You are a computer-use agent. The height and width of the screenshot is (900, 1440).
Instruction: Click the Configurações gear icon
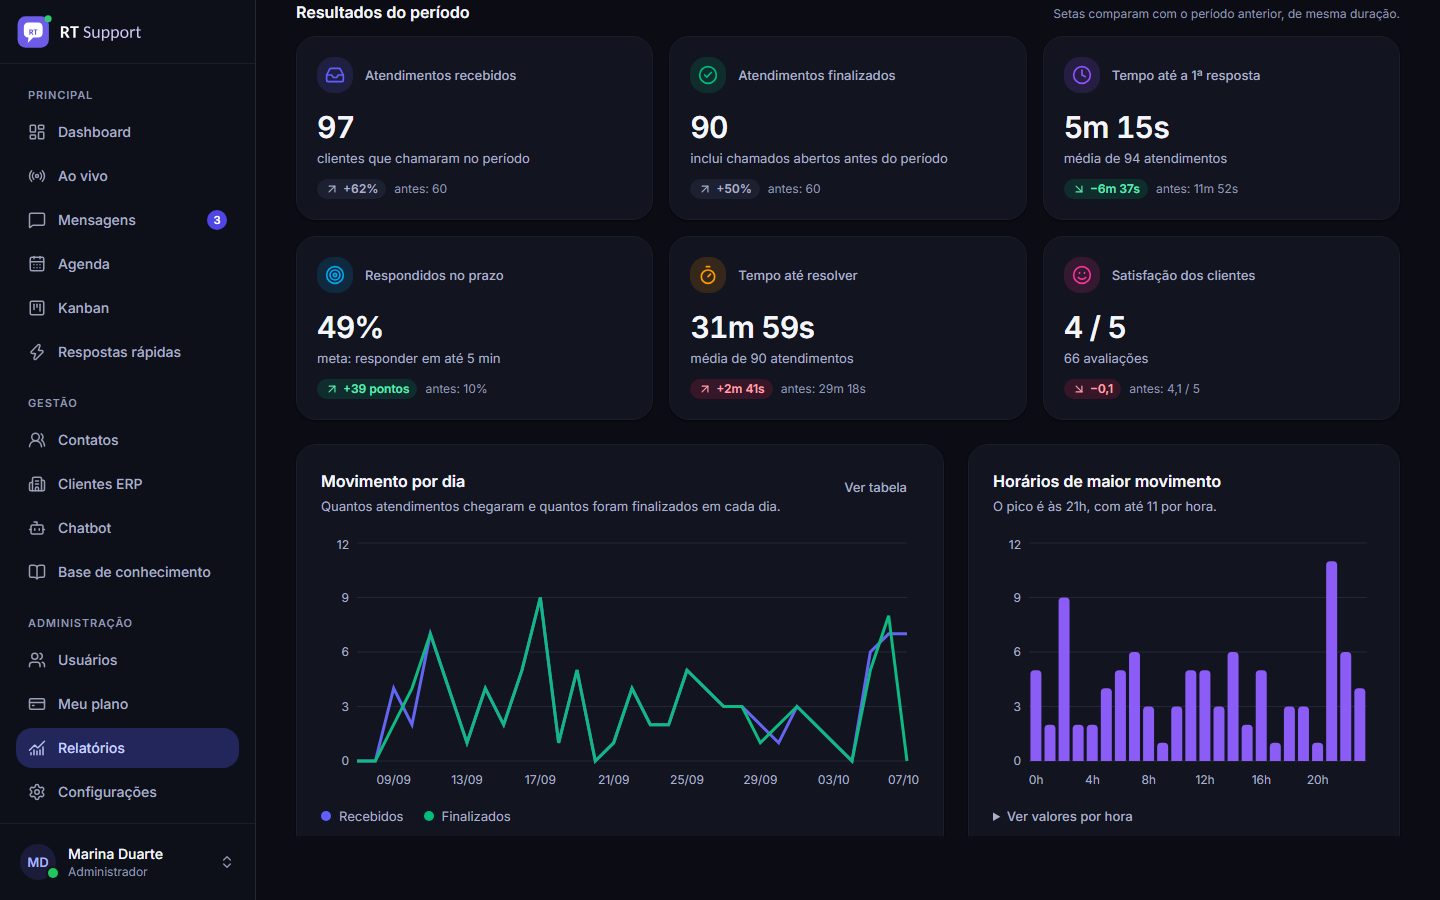point(37,792)
